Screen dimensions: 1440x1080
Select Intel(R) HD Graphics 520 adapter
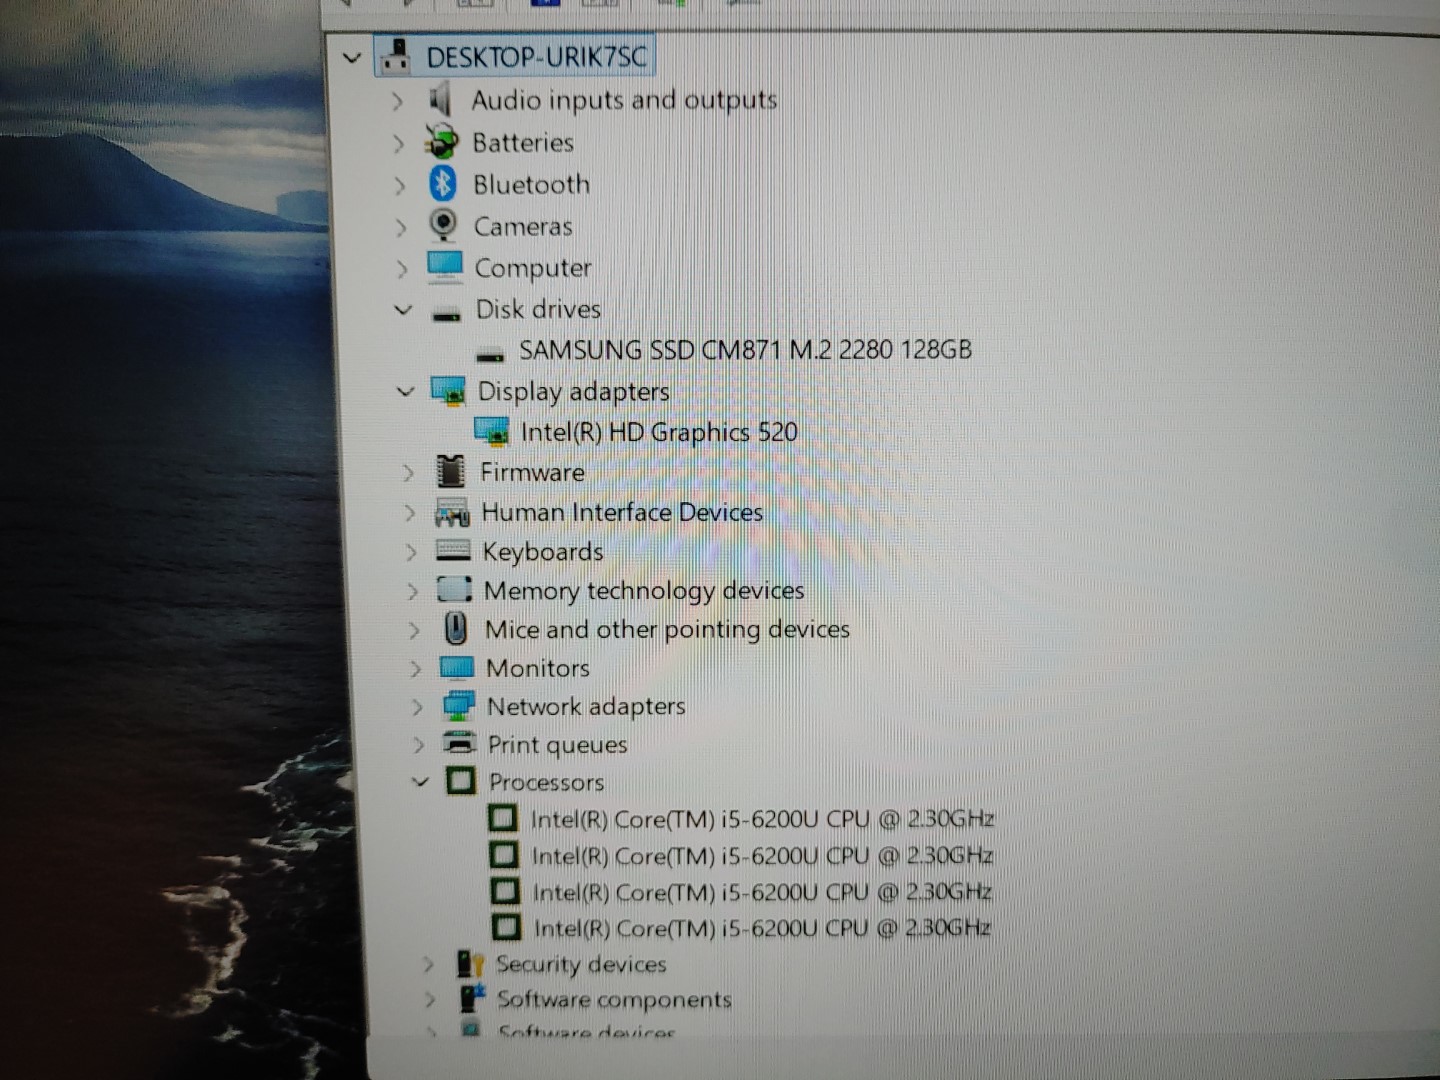tap(658, 432)
